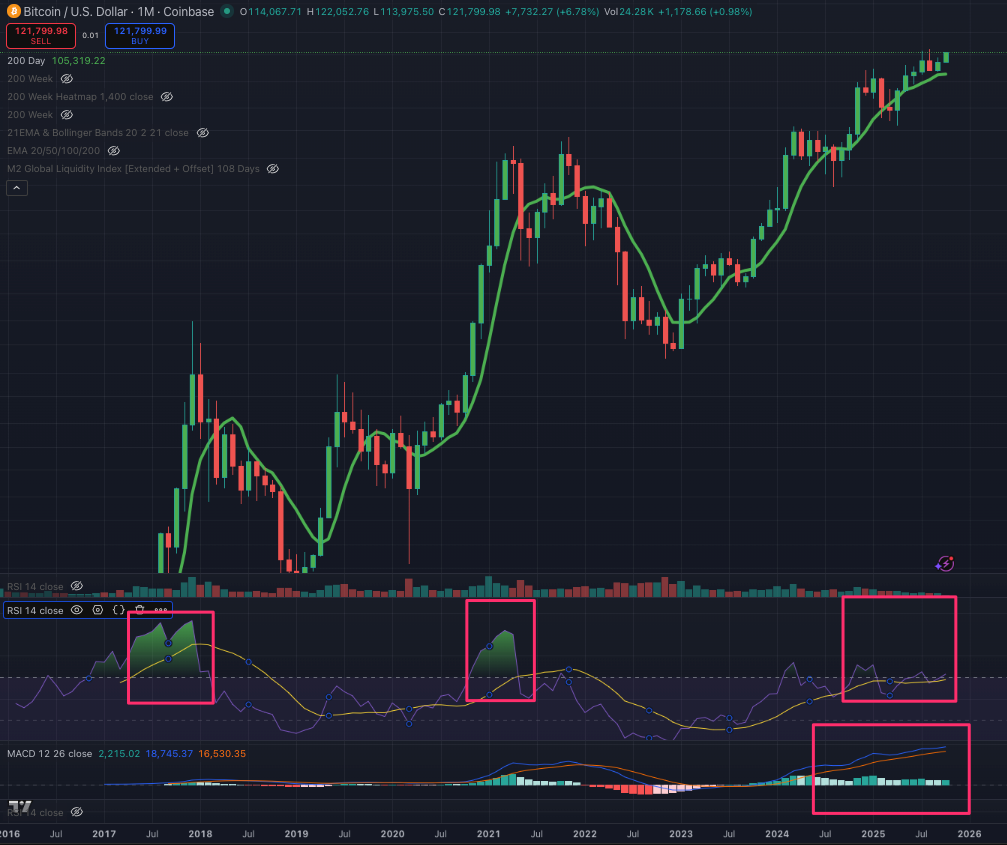
Task: Click the MACD histogram value 2,215.02
Action: click(119, 753)
